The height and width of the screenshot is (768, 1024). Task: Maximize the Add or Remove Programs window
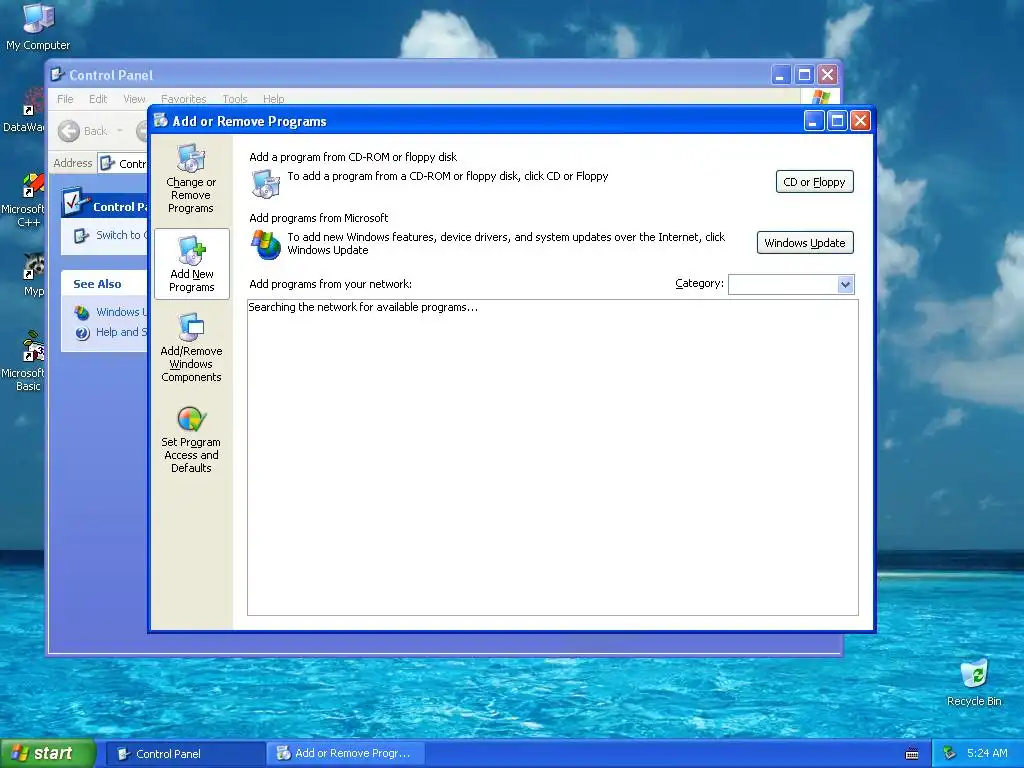point(837,121)
